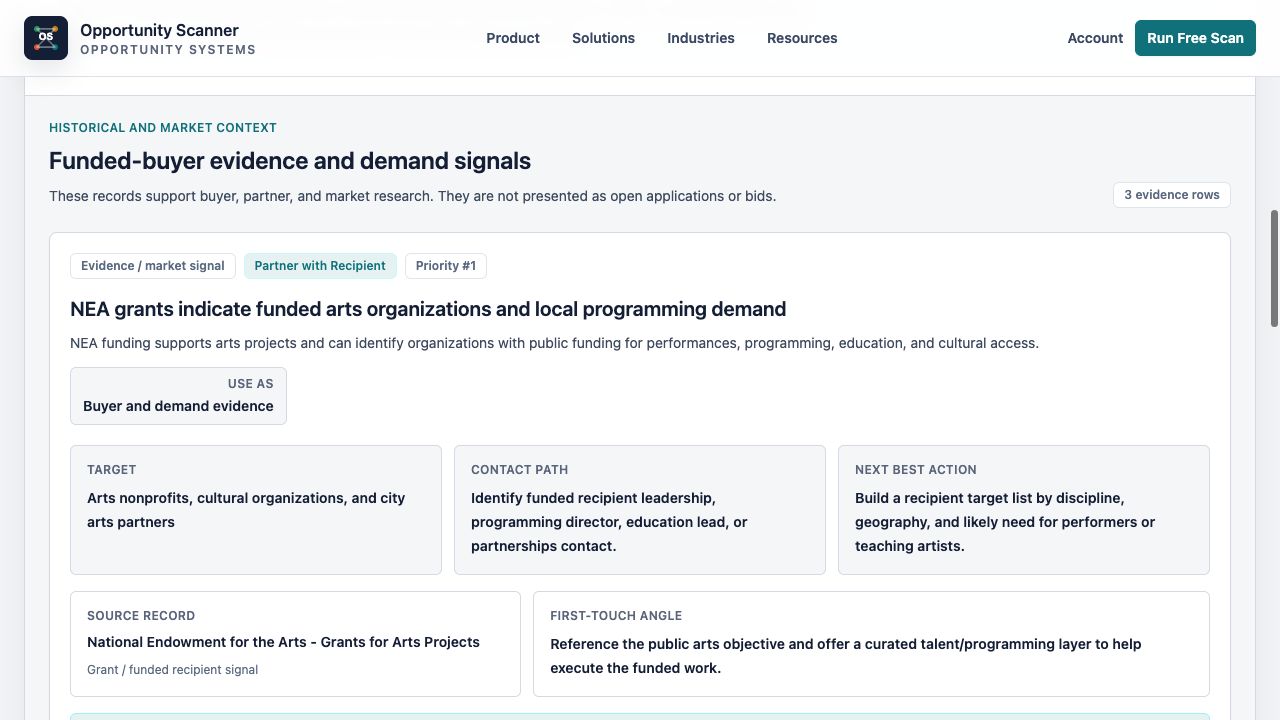Open the Product menu
This screenshot has width=1280, height=720.
click(513, 38)
